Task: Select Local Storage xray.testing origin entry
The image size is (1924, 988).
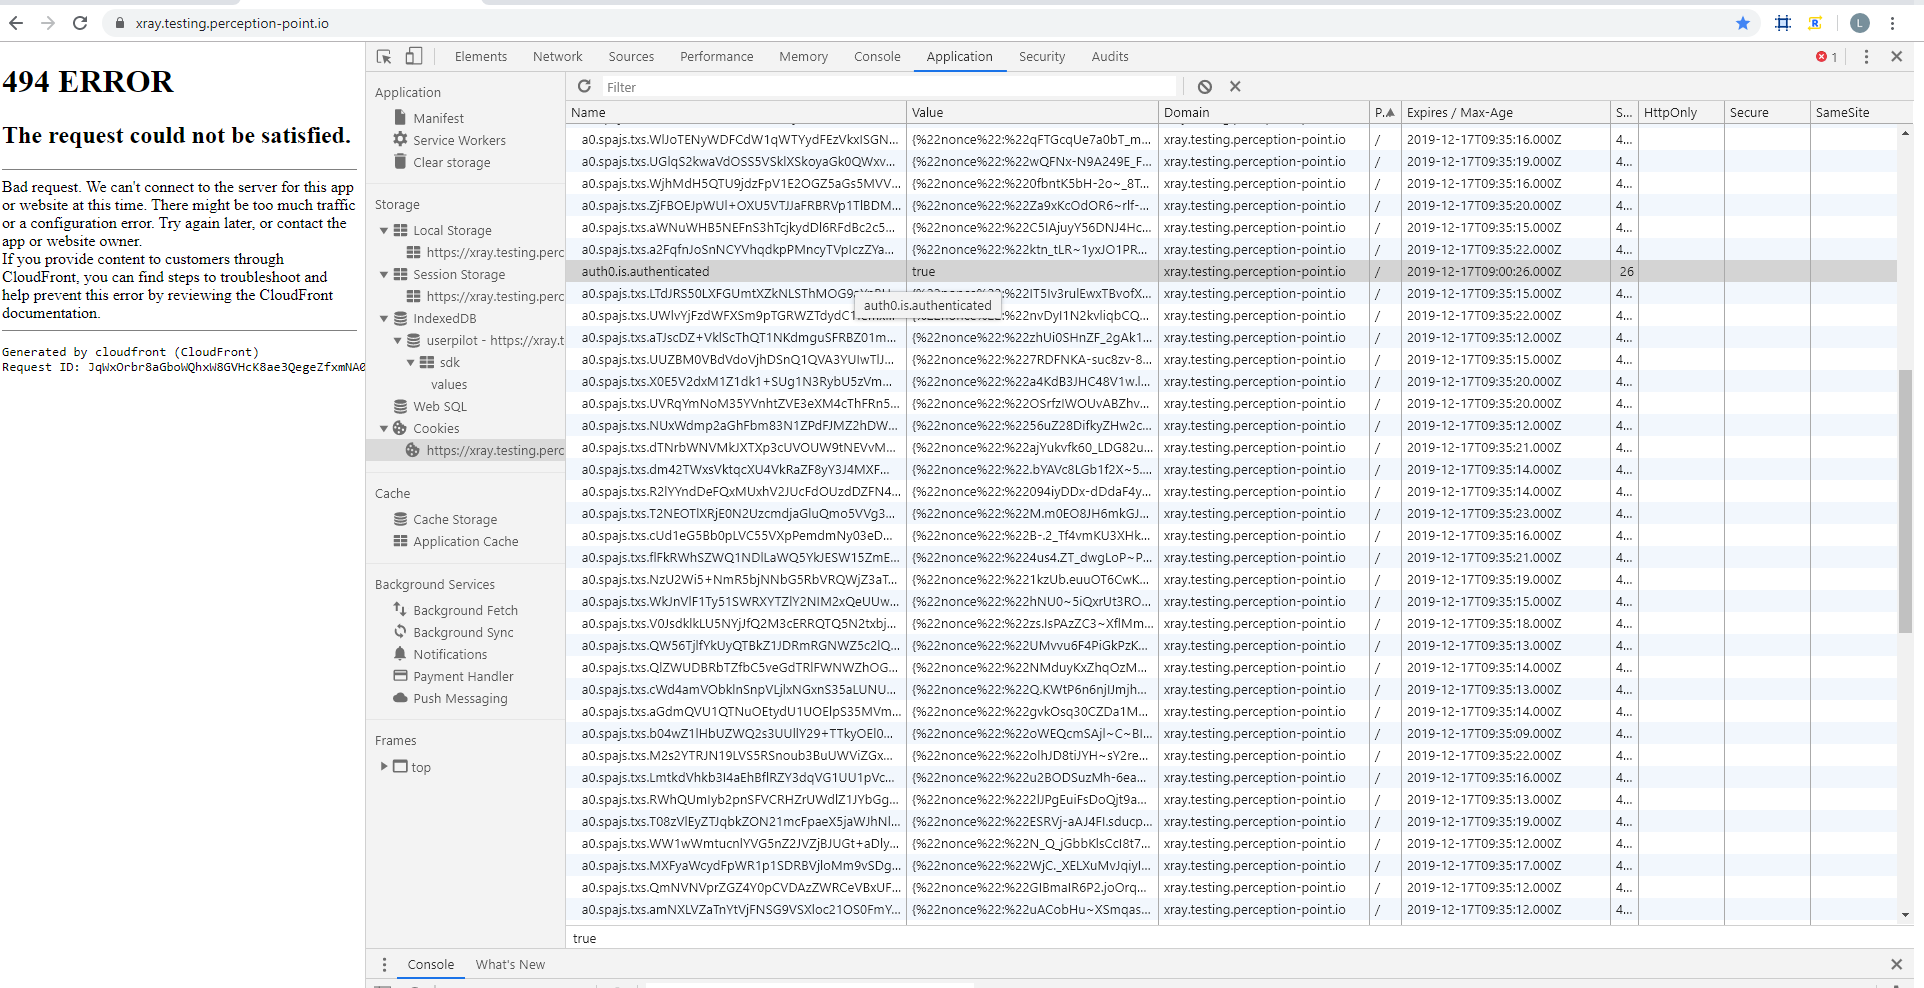Action: [485, 252]
